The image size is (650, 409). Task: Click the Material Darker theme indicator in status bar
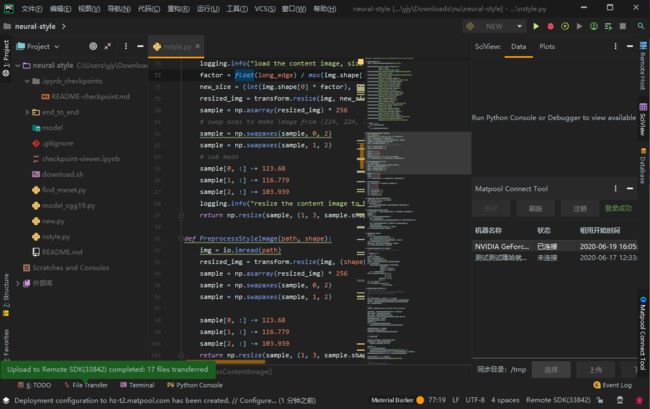(x=397, y=400)
